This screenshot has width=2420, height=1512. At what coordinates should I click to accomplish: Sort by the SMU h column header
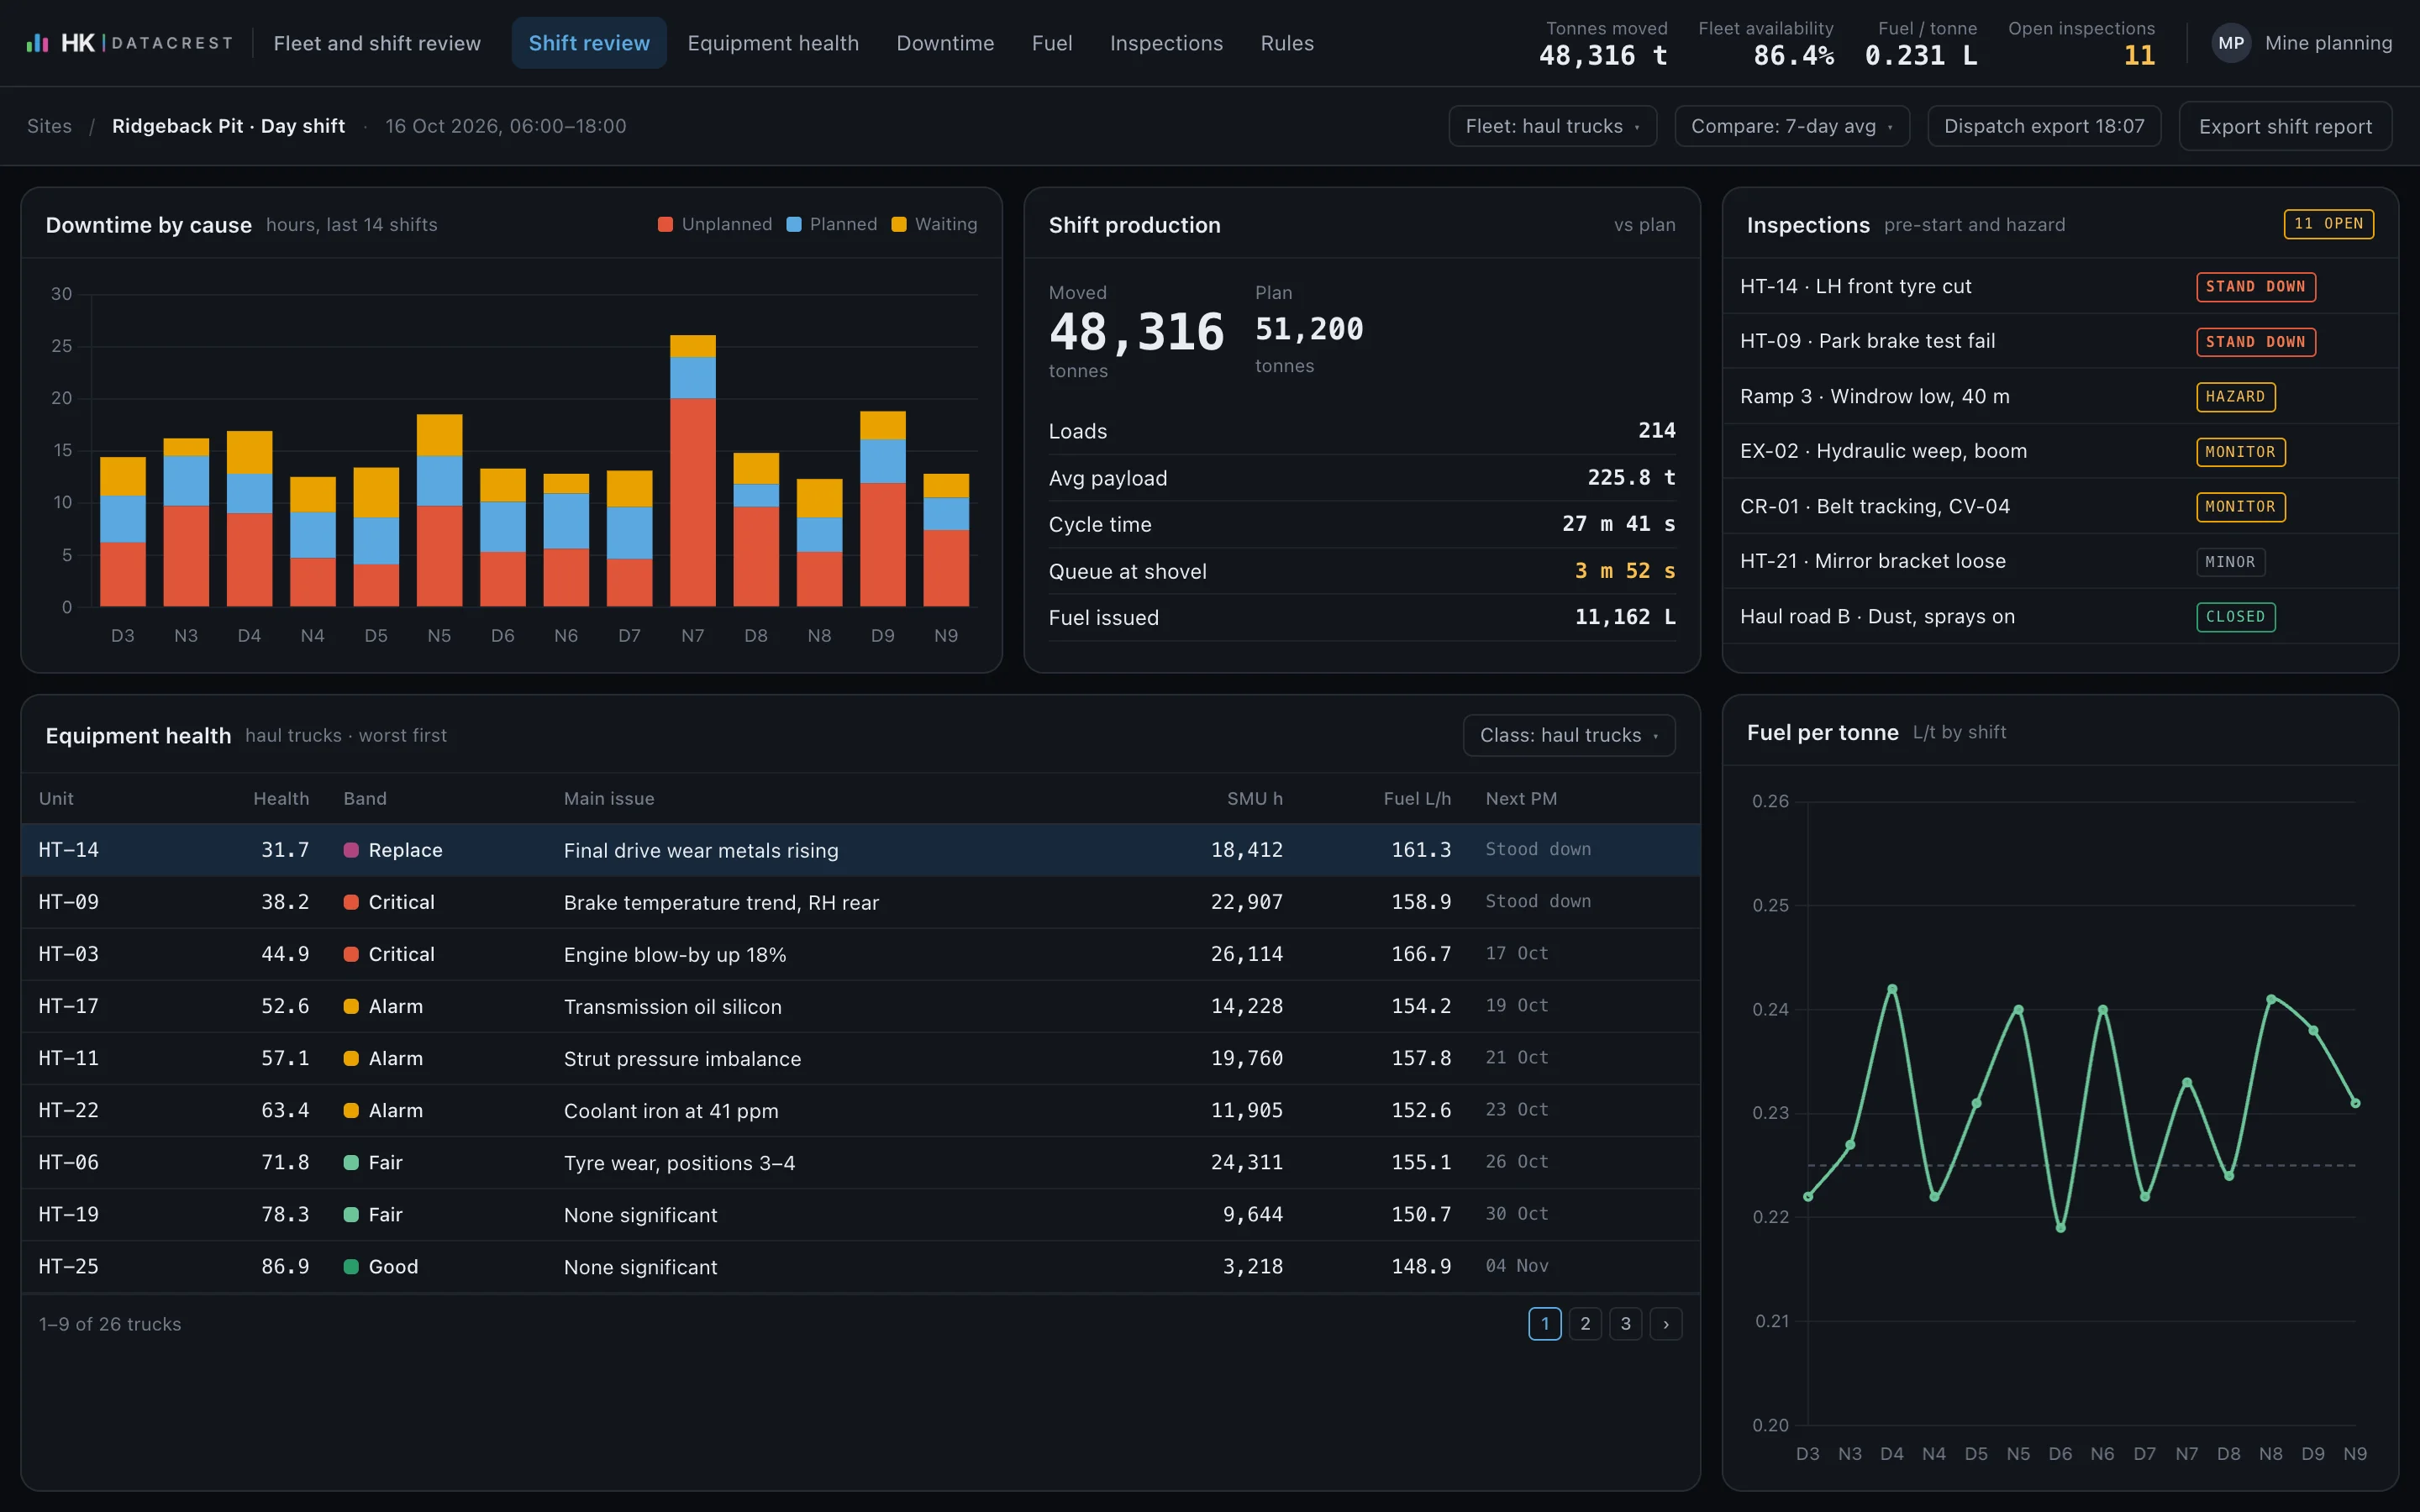pyautogui.click(x=1255, y=798)
